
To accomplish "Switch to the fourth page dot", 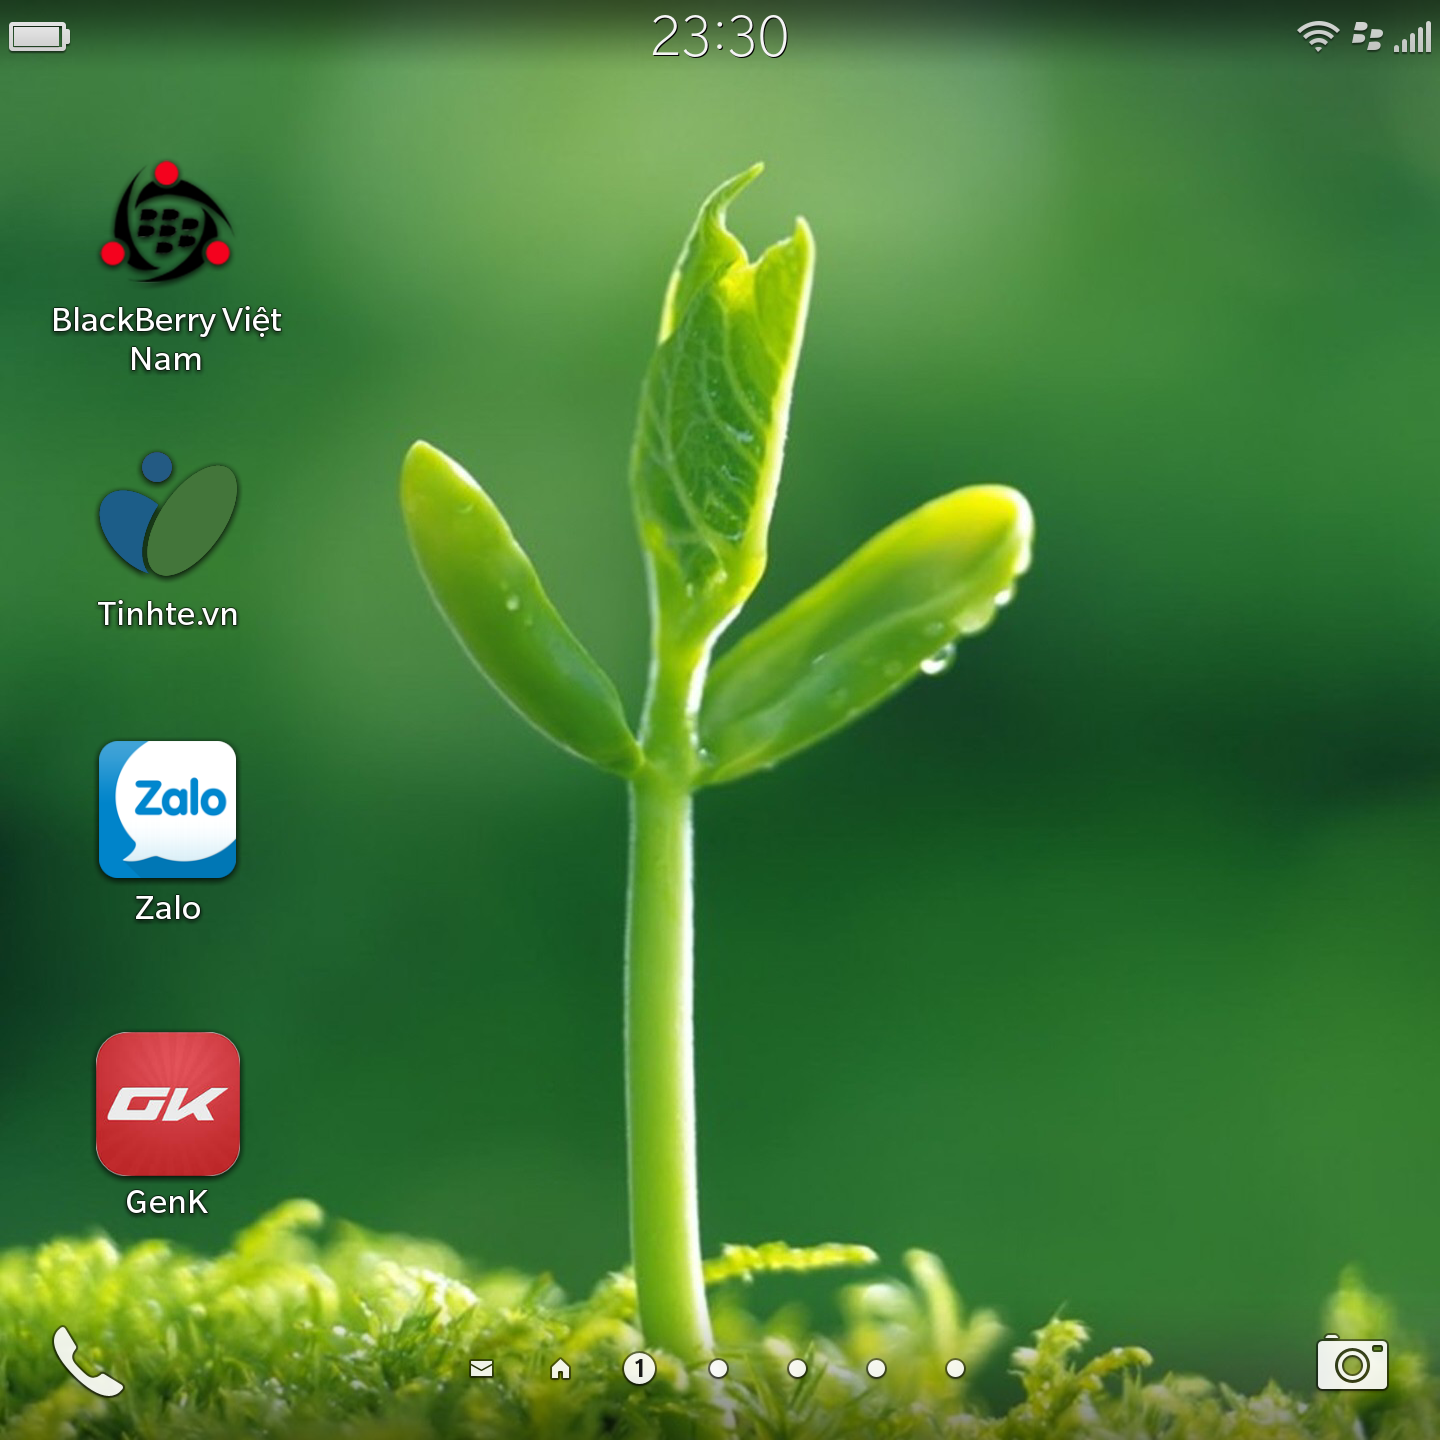I will tap(876, 1368).
